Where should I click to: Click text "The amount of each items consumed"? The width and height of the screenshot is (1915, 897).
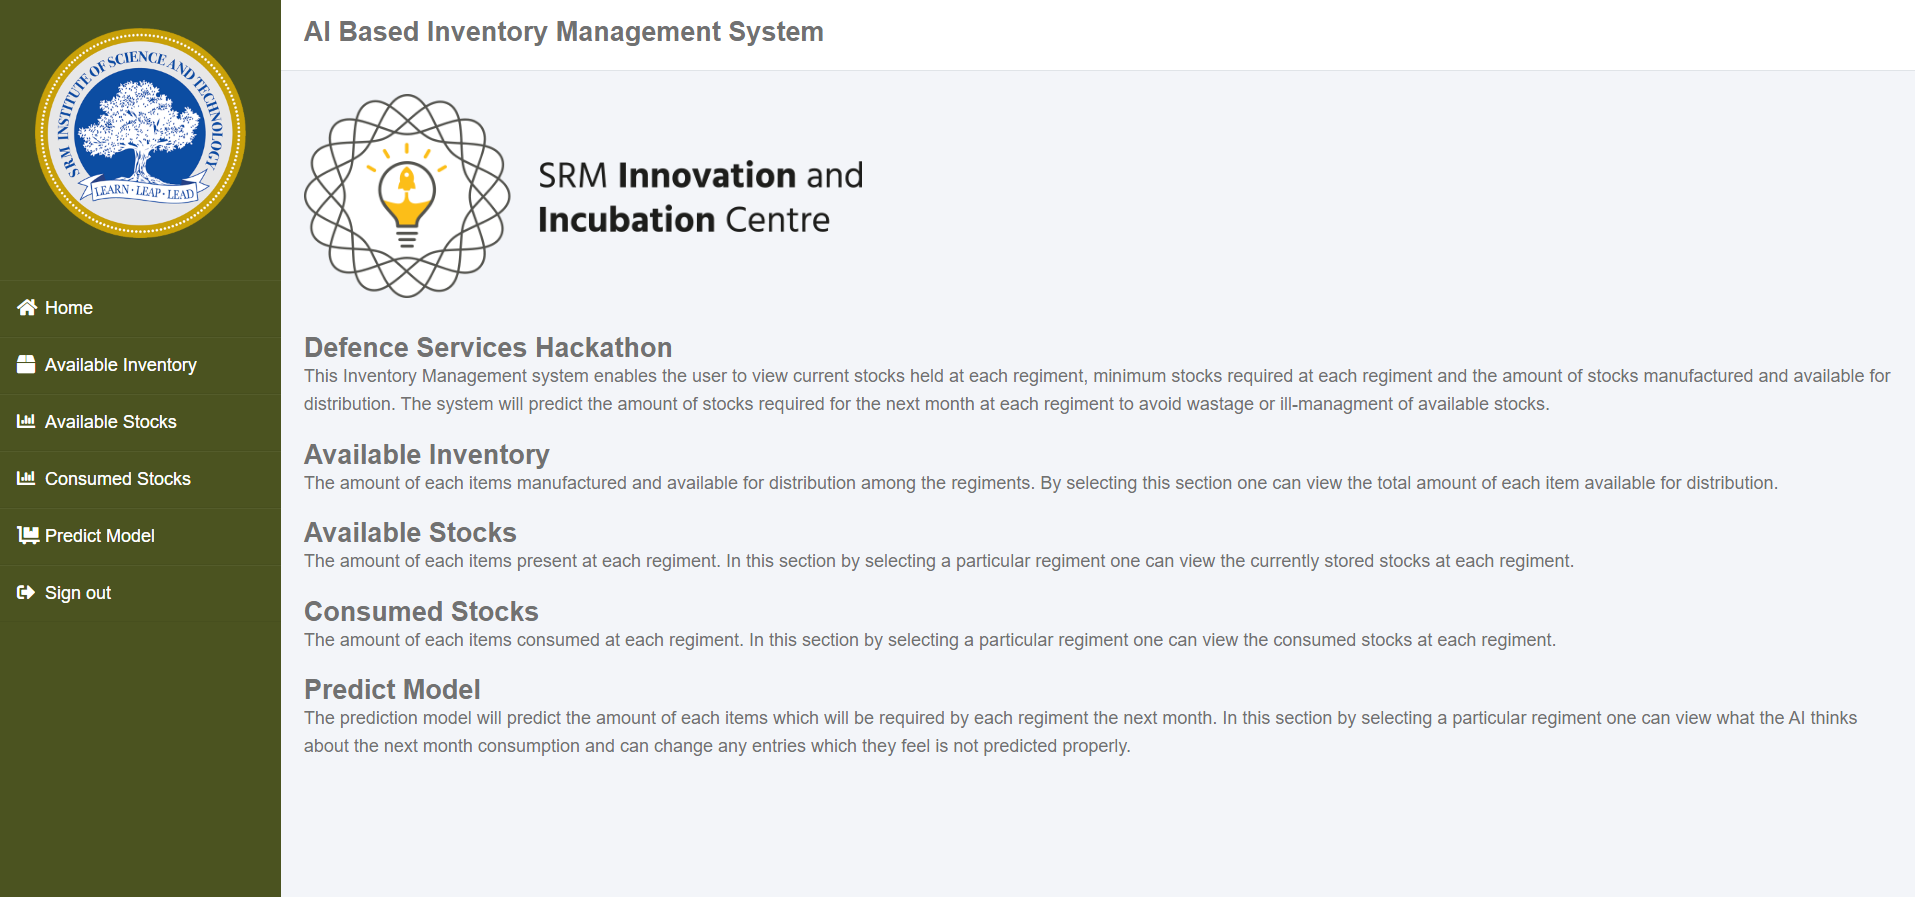pos(930,640)
